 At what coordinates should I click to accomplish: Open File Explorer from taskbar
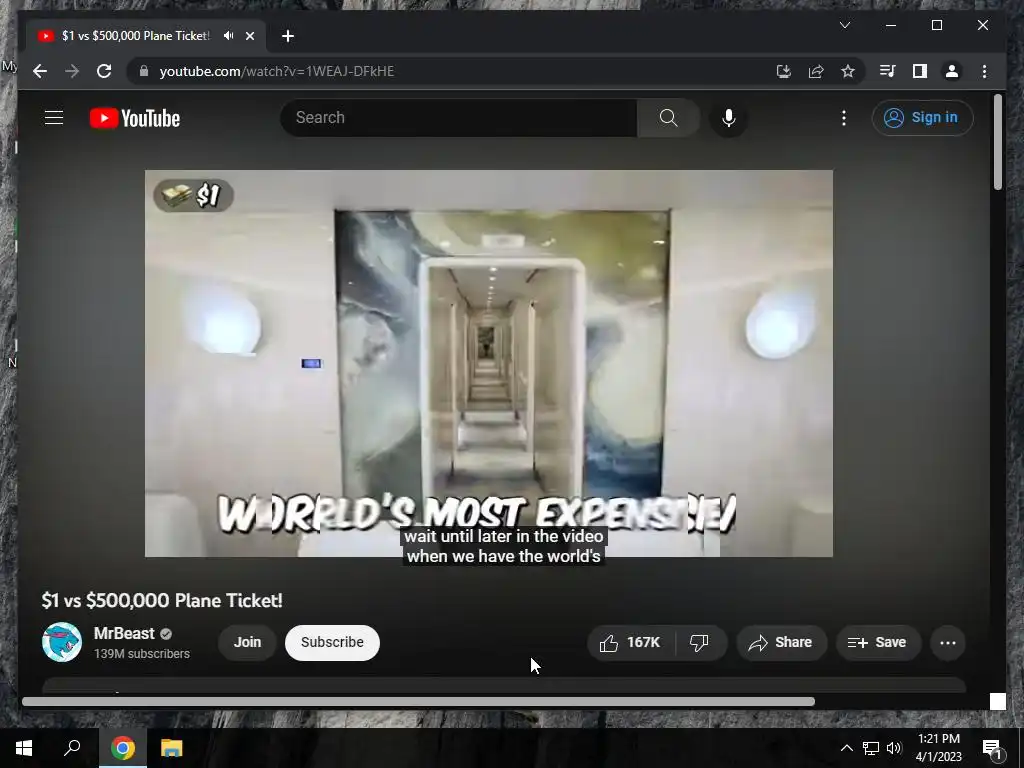click(x=172, y=748)
